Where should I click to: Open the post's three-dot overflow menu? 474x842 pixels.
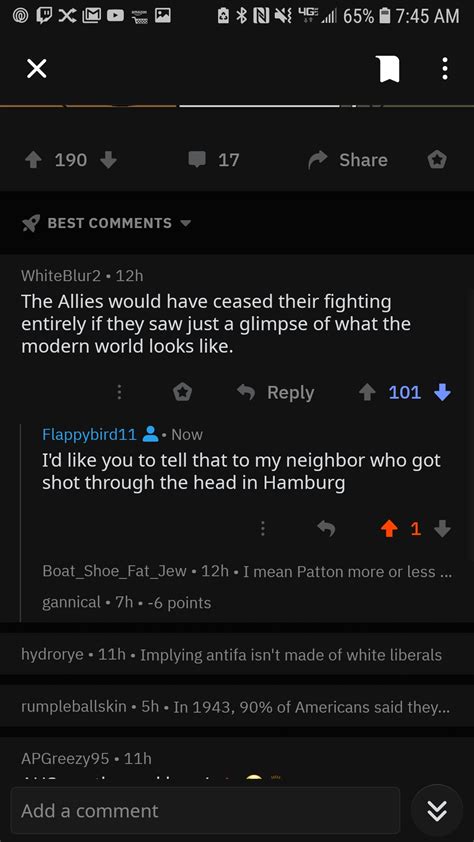point(444,69)
